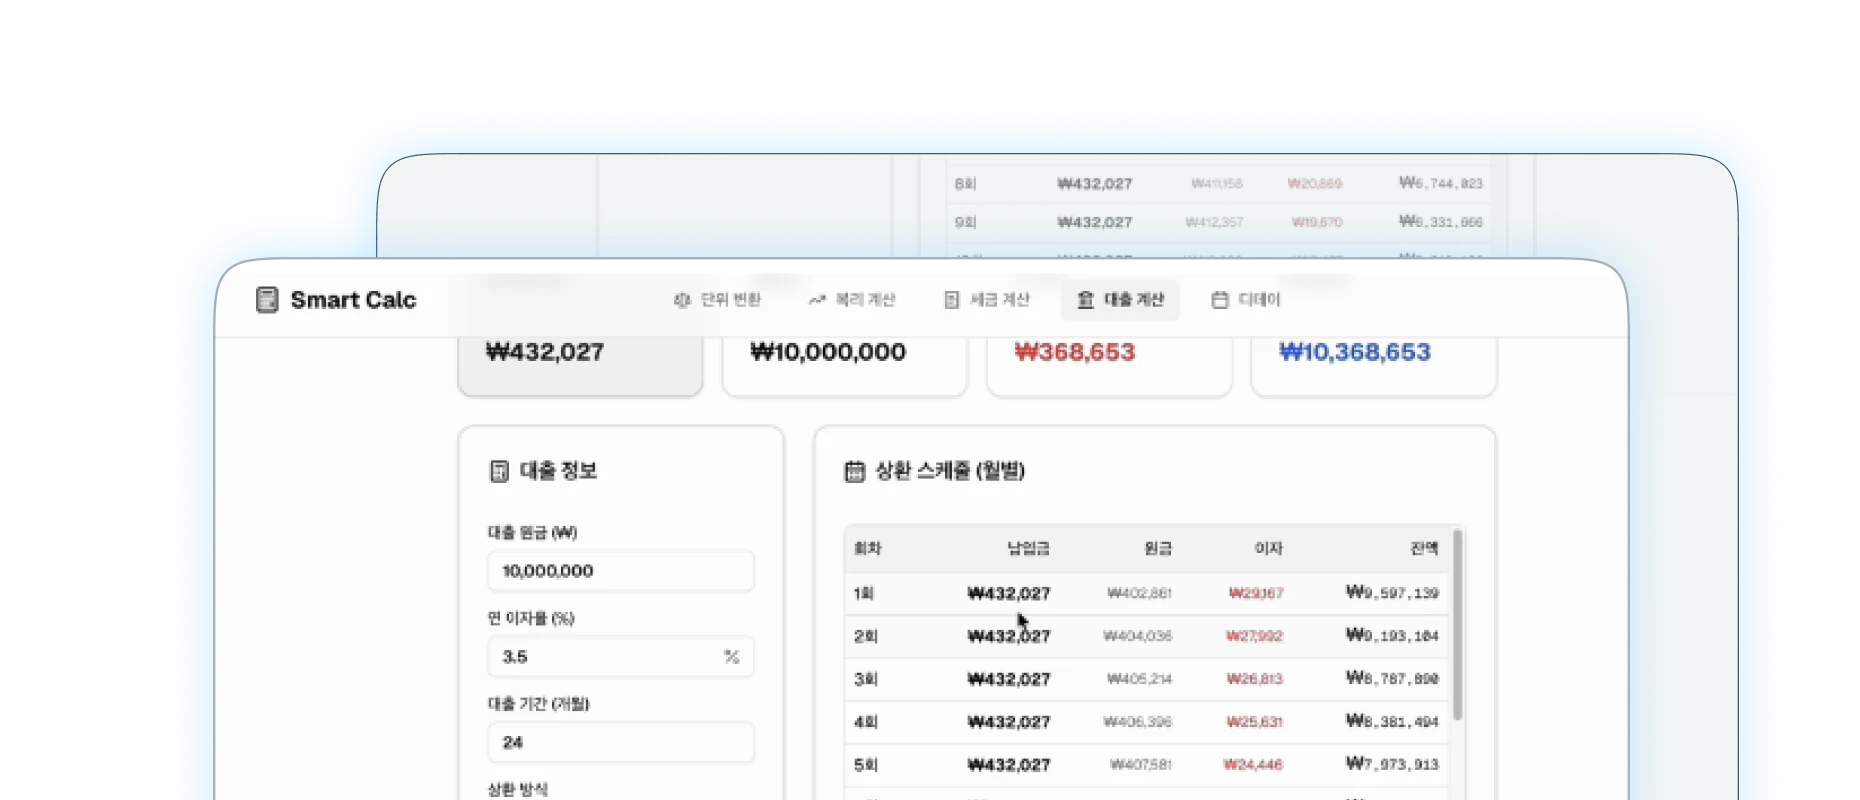Go to the 디데이 tab
This screenshot has width=1860, height=800.
pyautogui.click(x=1245, y=300)
